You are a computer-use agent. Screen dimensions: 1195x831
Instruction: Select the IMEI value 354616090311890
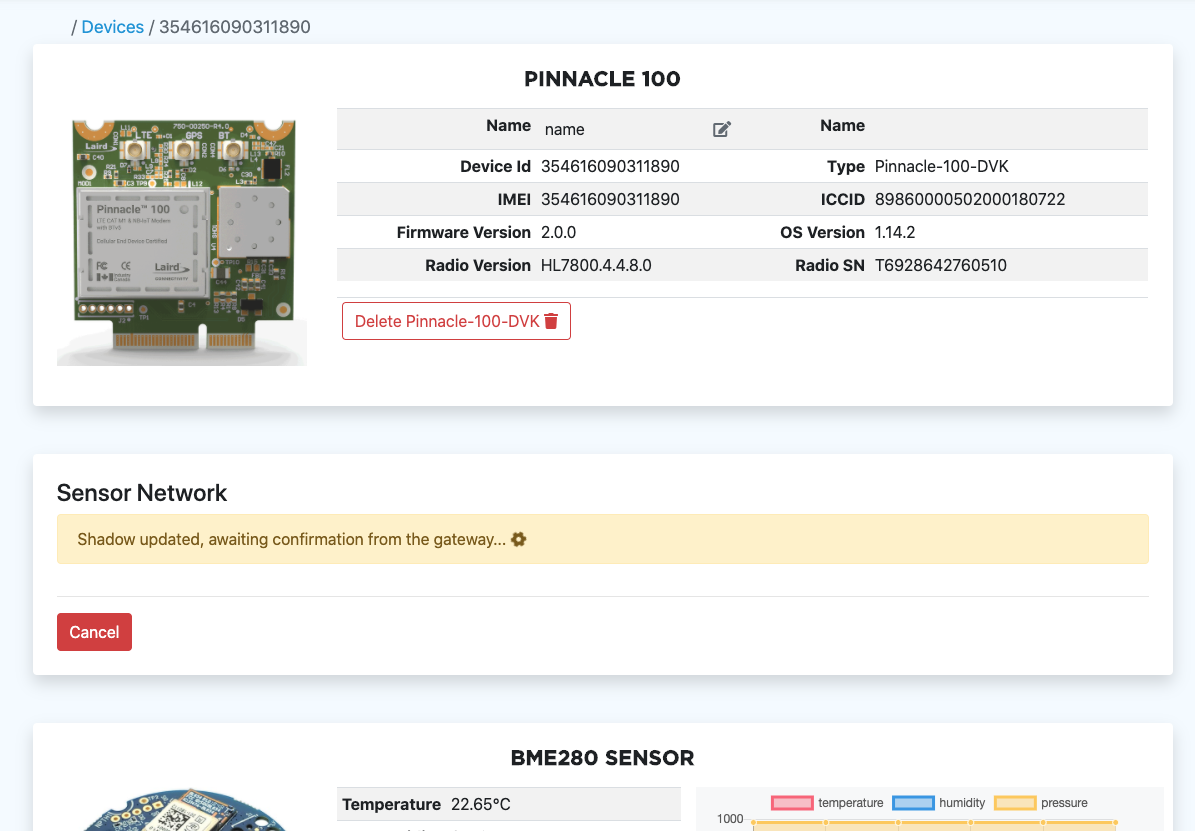click(x=610, y=199)
